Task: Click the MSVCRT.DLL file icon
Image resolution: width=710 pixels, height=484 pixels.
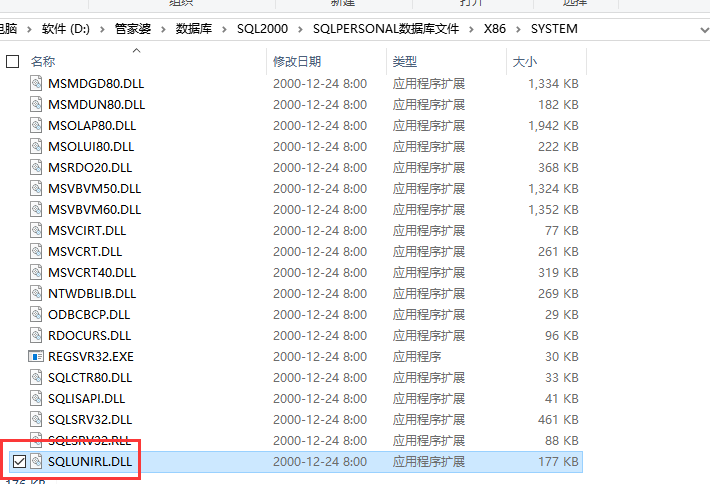Action: (x=36, y=251)
